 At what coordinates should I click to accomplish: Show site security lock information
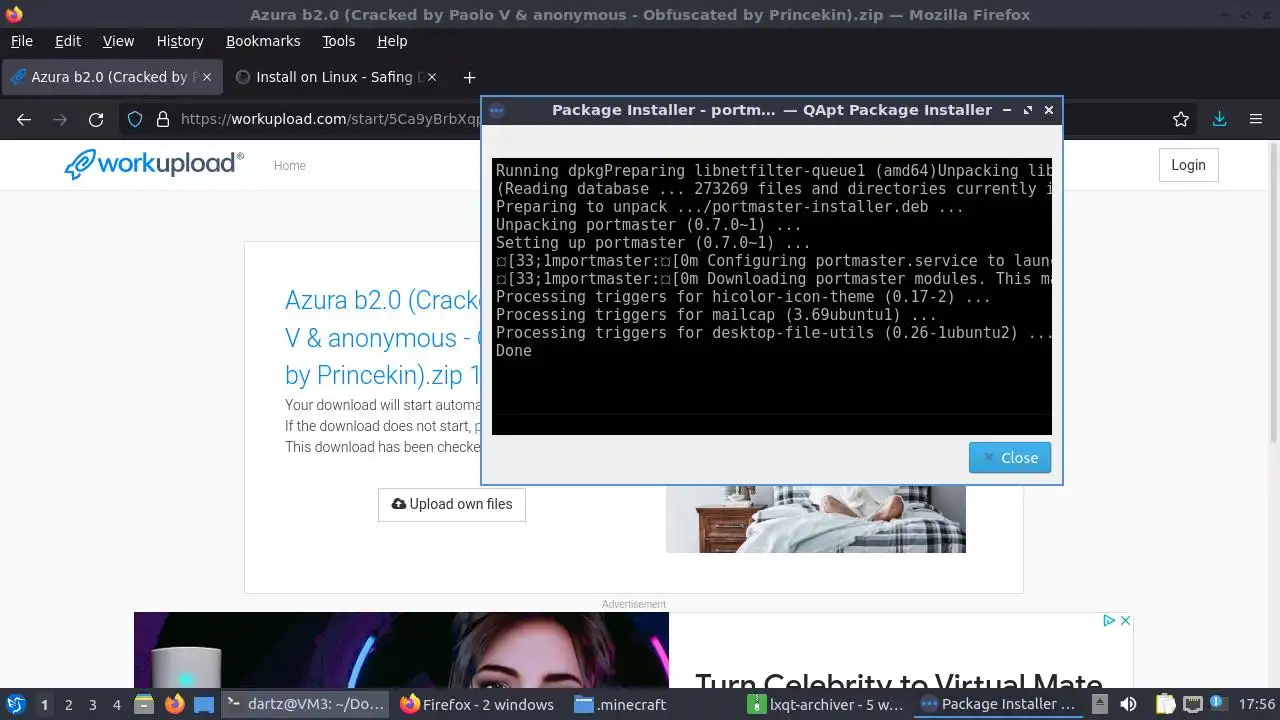coord(163,119)
